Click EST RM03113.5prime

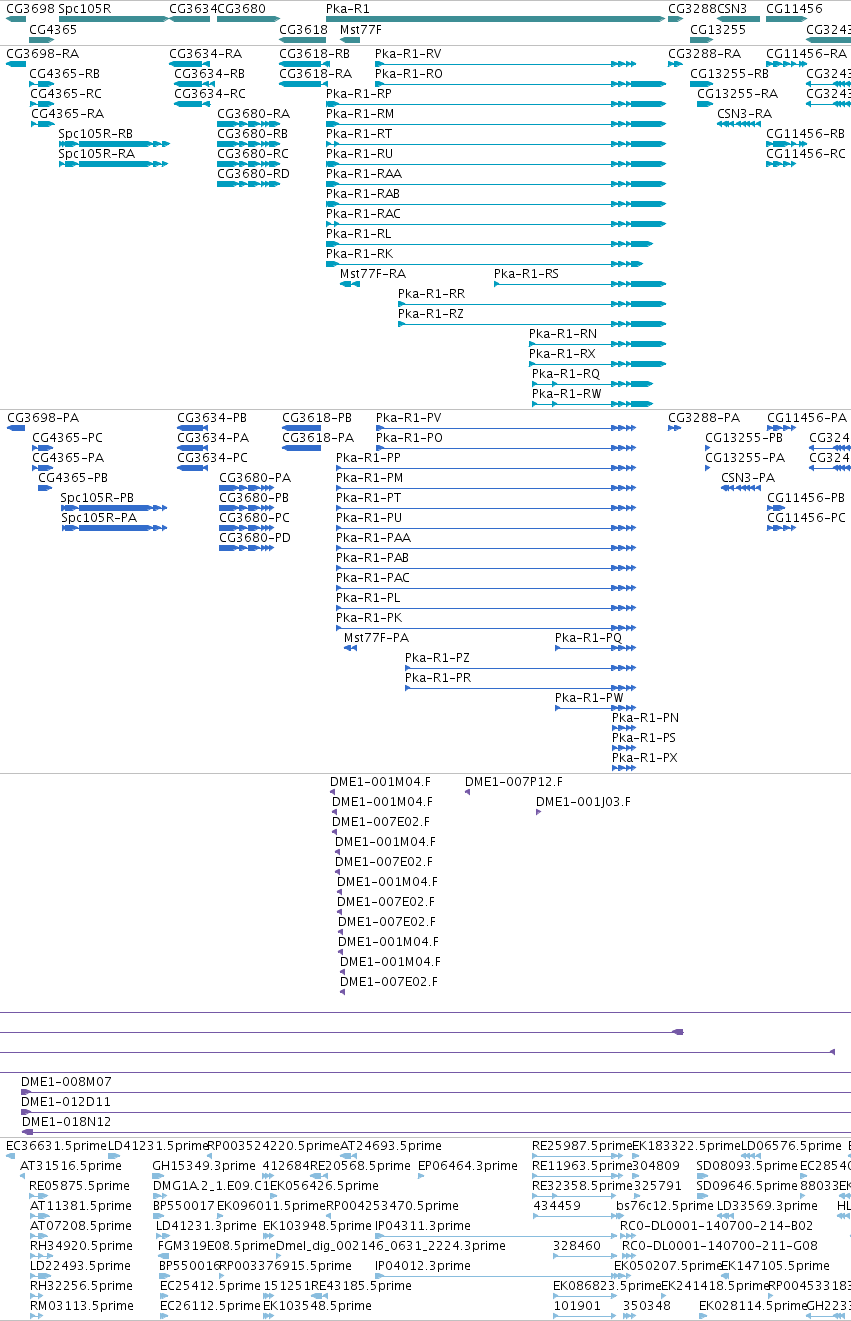81,1305
